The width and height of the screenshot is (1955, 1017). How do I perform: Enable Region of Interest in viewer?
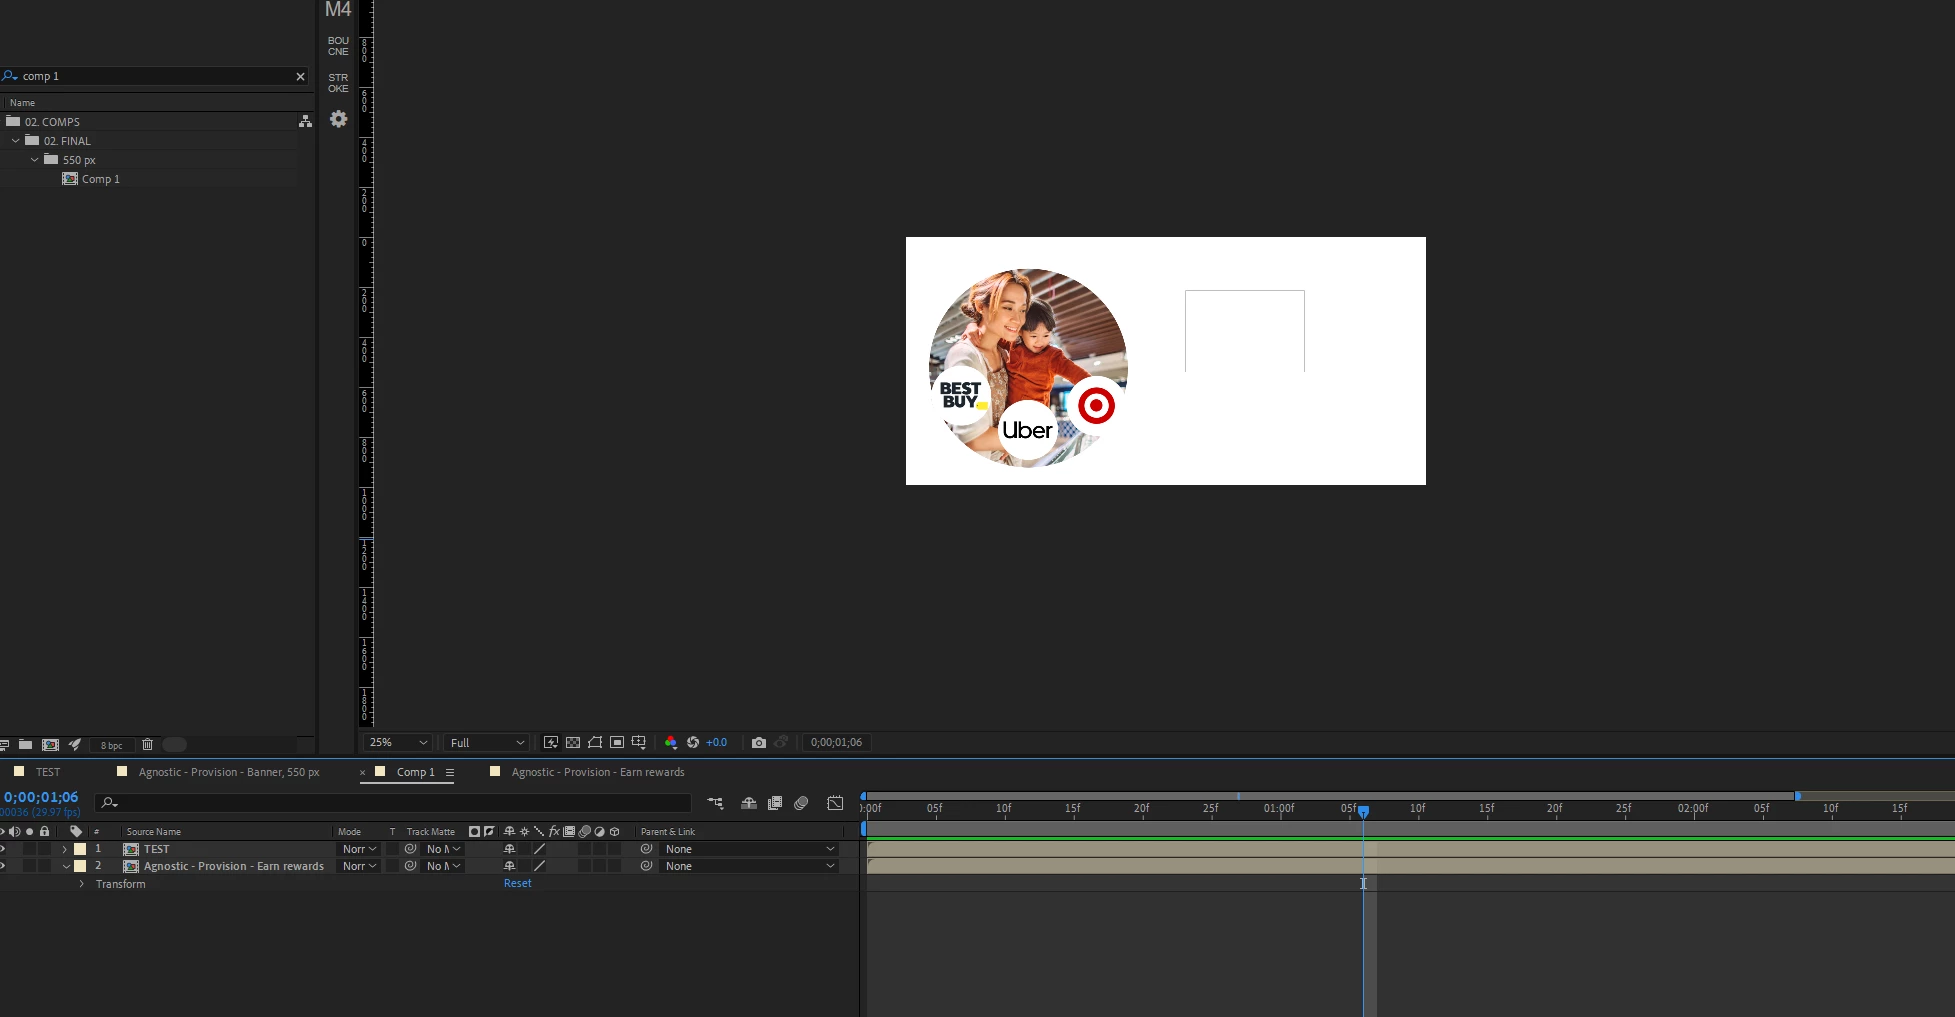pyautogui.click(x=617, y=743)
